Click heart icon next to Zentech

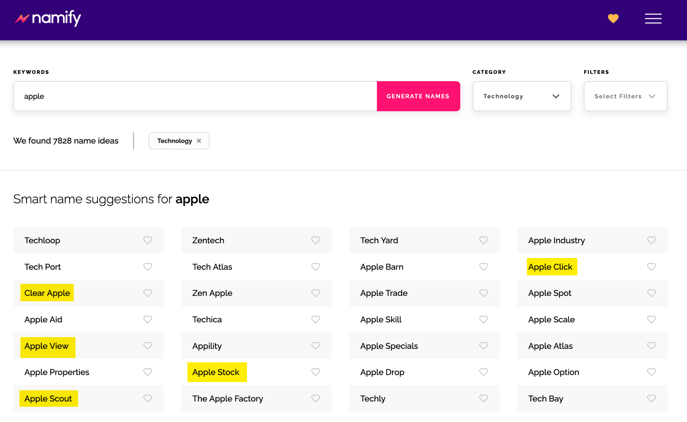[x=316, y=240]
